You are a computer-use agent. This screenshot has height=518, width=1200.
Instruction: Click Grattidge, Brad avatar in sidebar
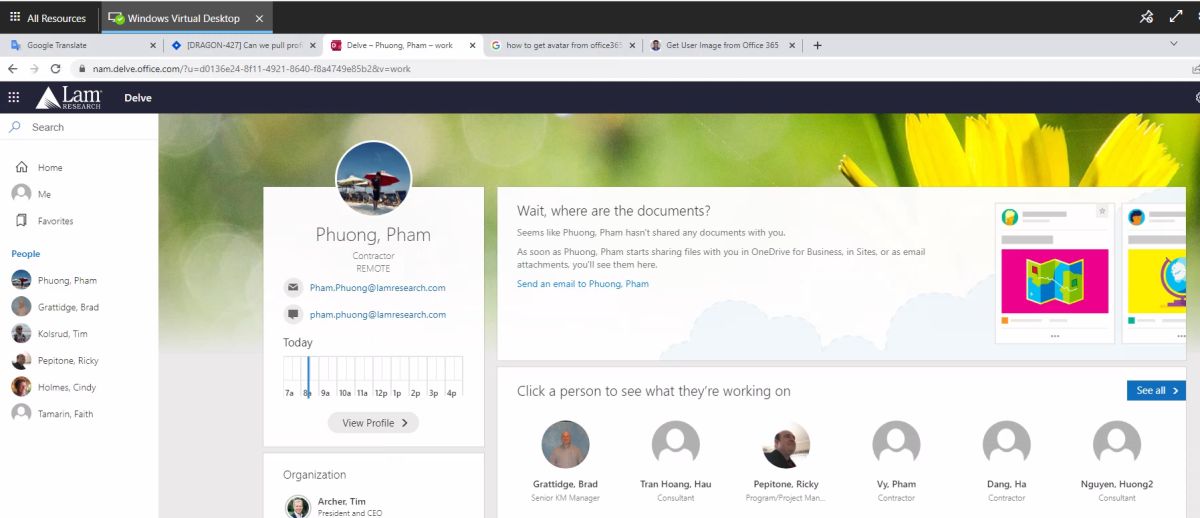pyautogui.click(x=21, y=307)
